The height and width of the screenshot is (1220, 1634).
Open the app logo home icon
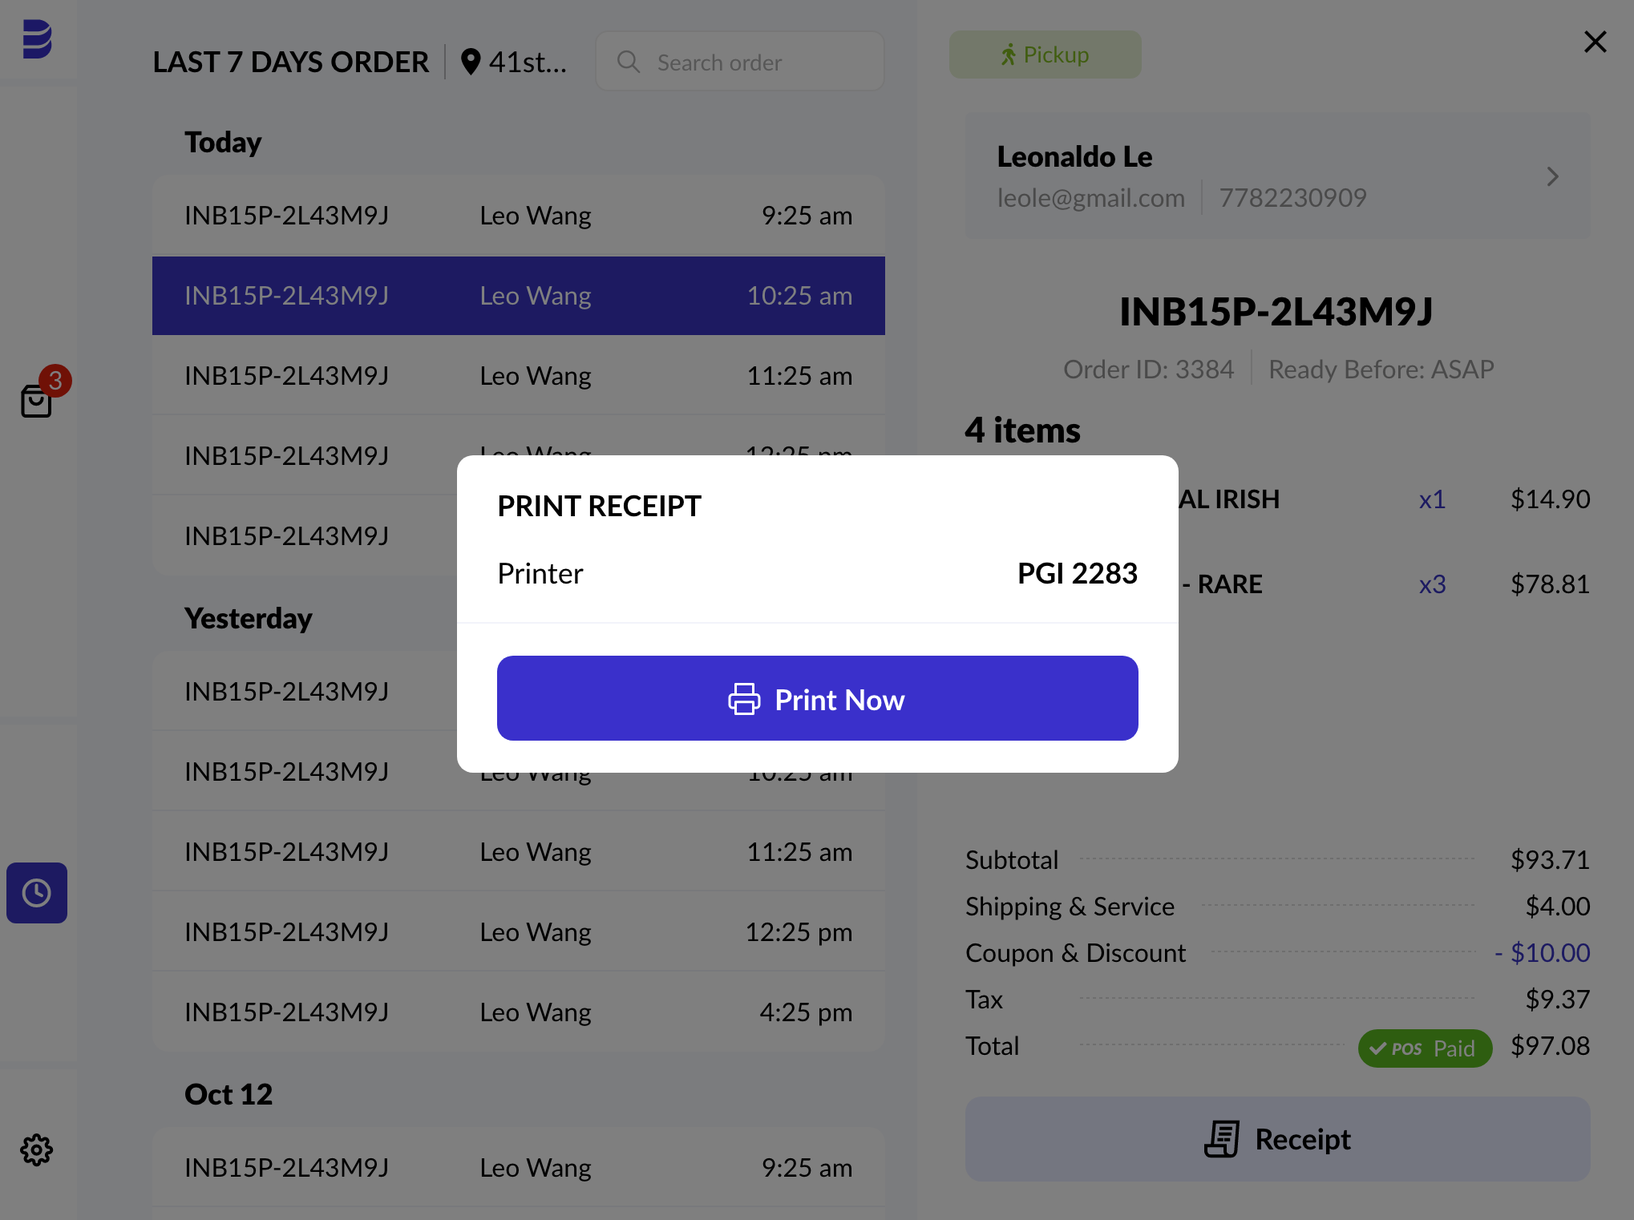click(x=37, y=39)
